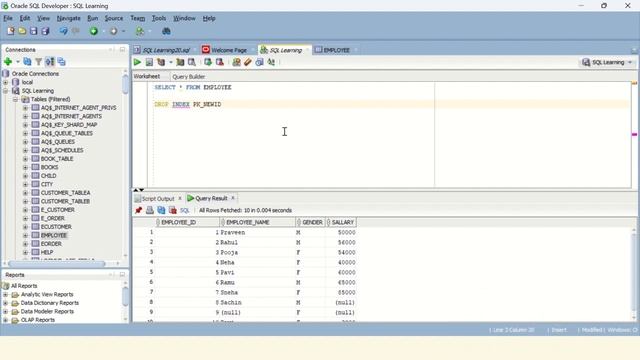Image resolution: width=640 pixels, height=360 pixels.
Task: Run the statement with the green play icon
Action: point(137,62)
